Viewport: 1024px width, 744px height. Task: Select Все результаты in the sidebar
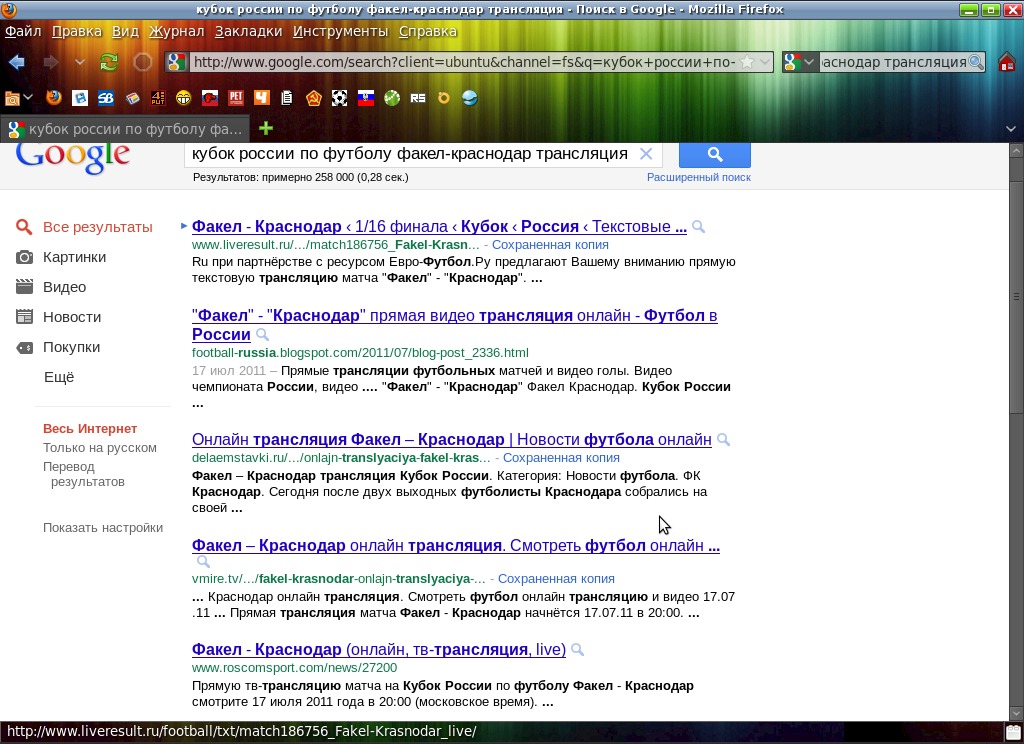97,227
